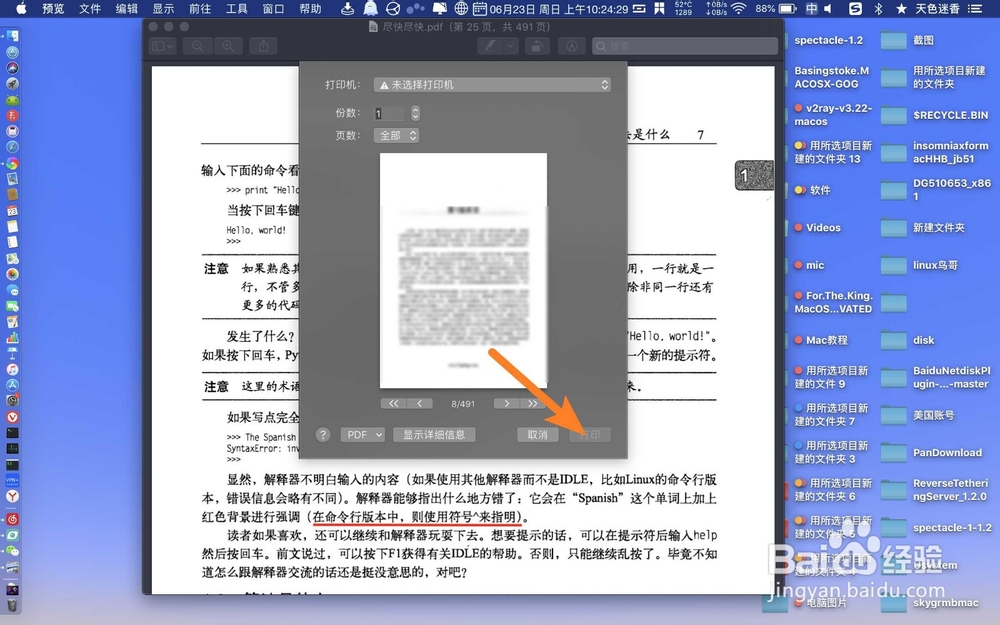Open the 前往 menu
Viewport: 1000px width, 625px height.
click(x=200, y=8)
